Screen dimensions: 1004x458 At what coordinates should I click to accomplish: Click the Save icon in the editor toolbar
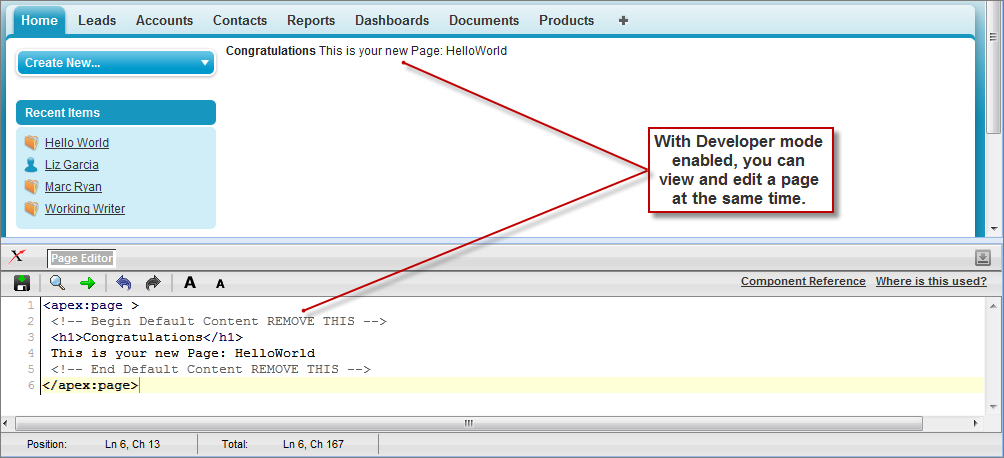tap(22, 283)
